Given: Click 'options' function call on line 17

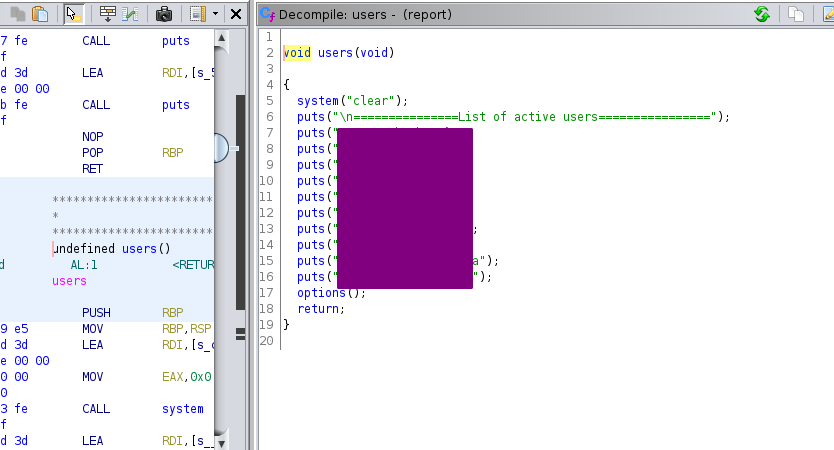Looking at the screenshot, I should click(321, 293).
